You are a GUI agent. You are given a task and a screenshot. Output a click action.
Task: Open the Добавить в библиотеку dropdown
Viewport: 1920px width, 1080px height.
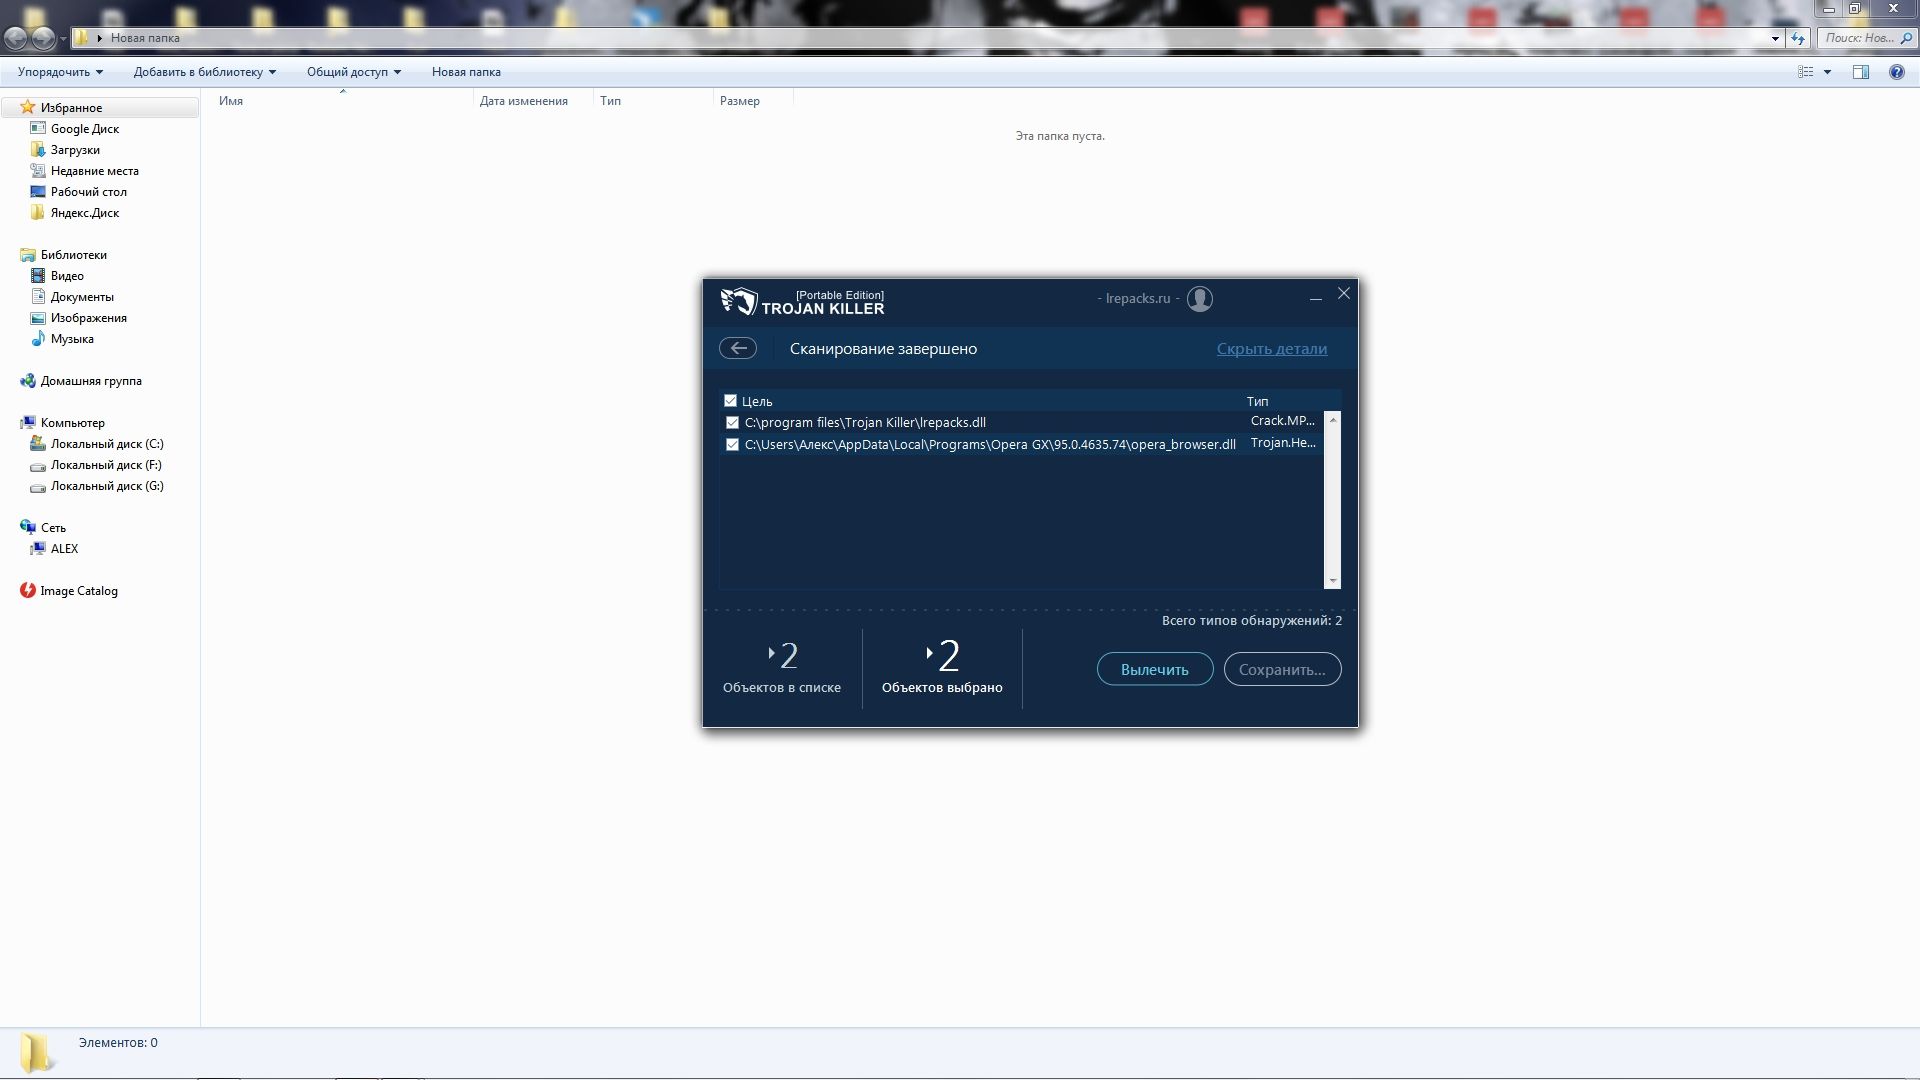coord(204,72)
